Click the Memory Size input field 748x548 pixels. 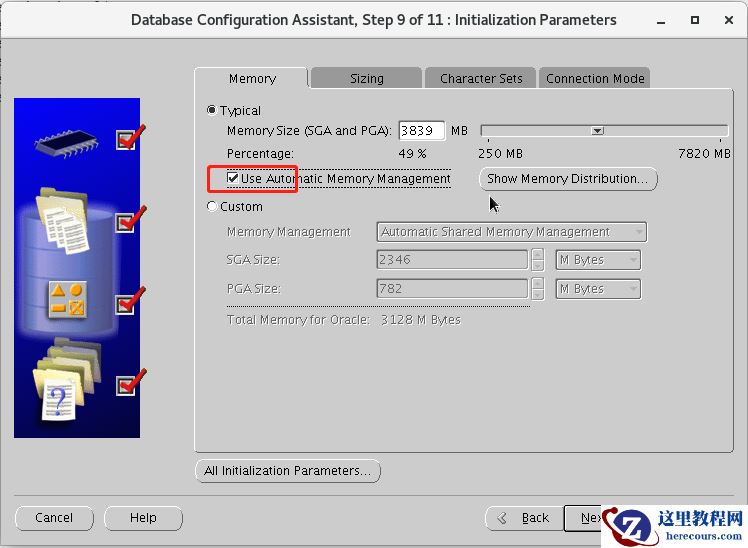point(422,131)
